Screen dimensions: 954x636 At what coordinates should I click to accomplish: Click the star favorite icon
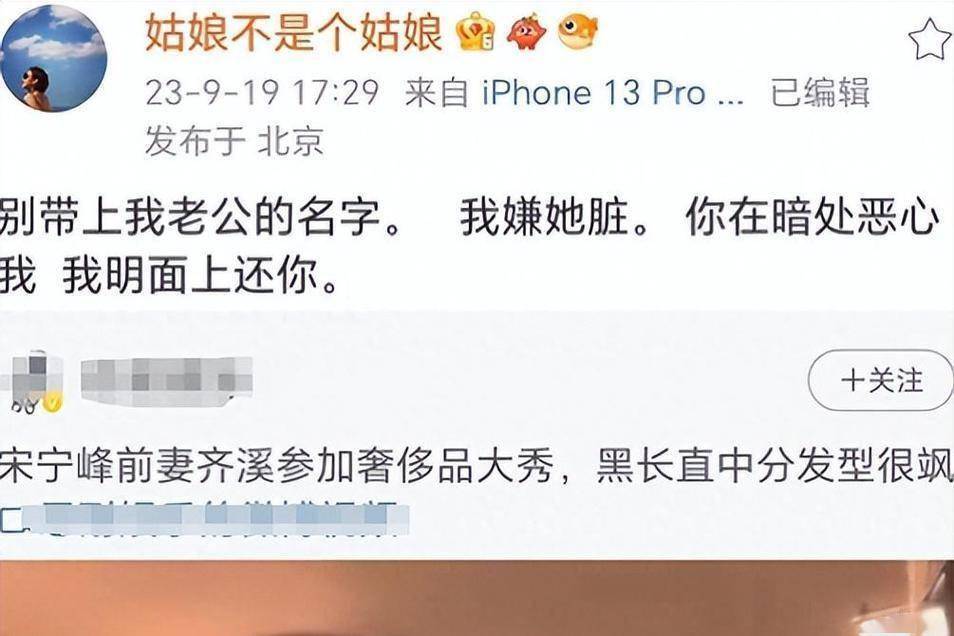click(930, 40)
